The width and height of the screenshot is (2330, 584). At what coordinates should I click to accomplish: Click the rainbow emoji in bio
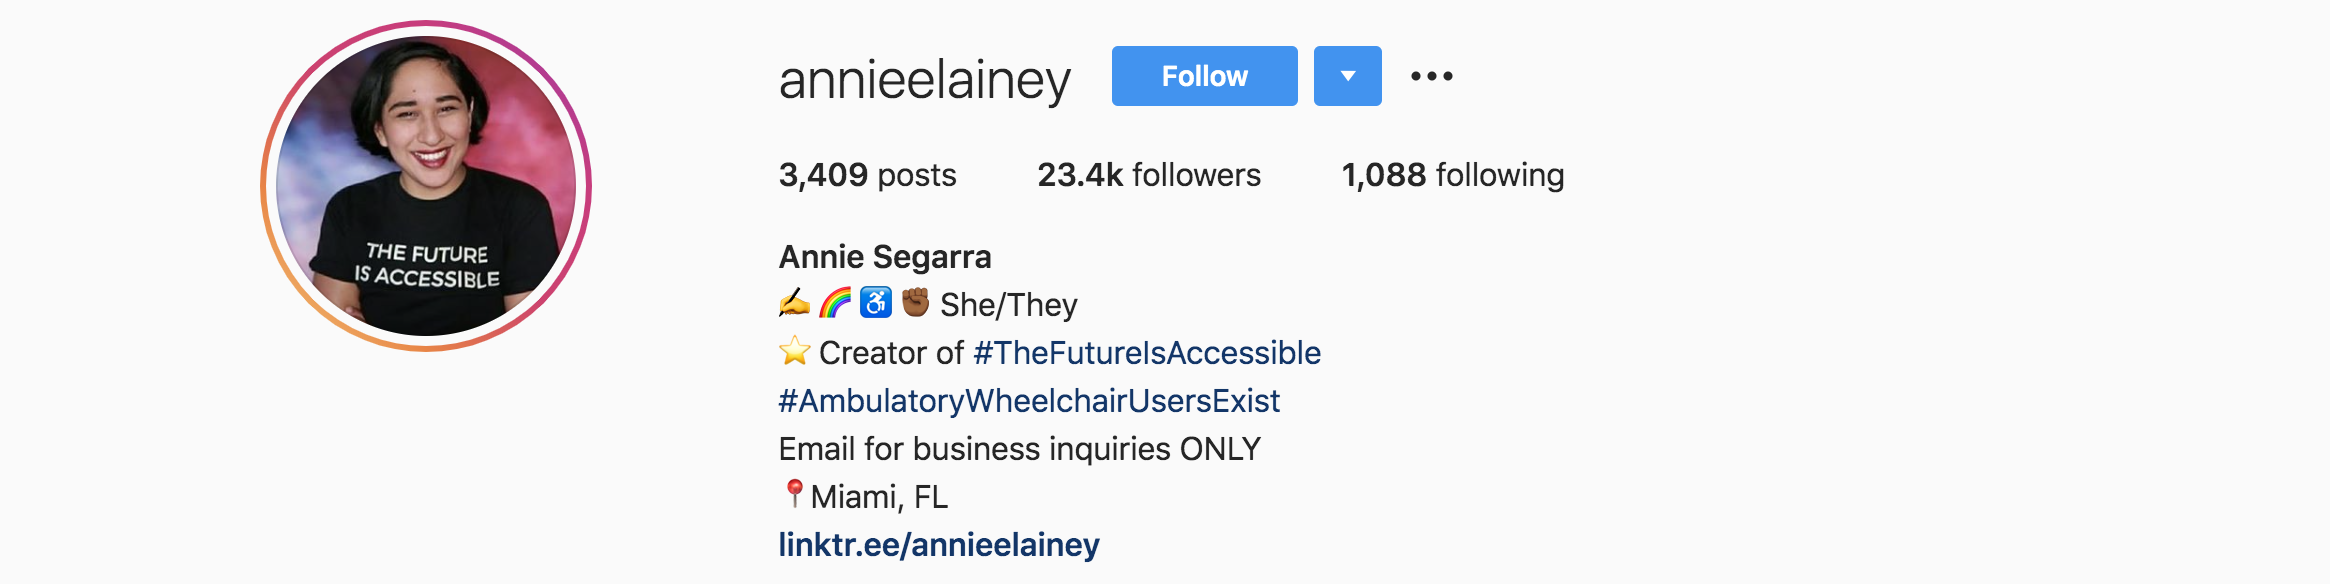[835, 303]
